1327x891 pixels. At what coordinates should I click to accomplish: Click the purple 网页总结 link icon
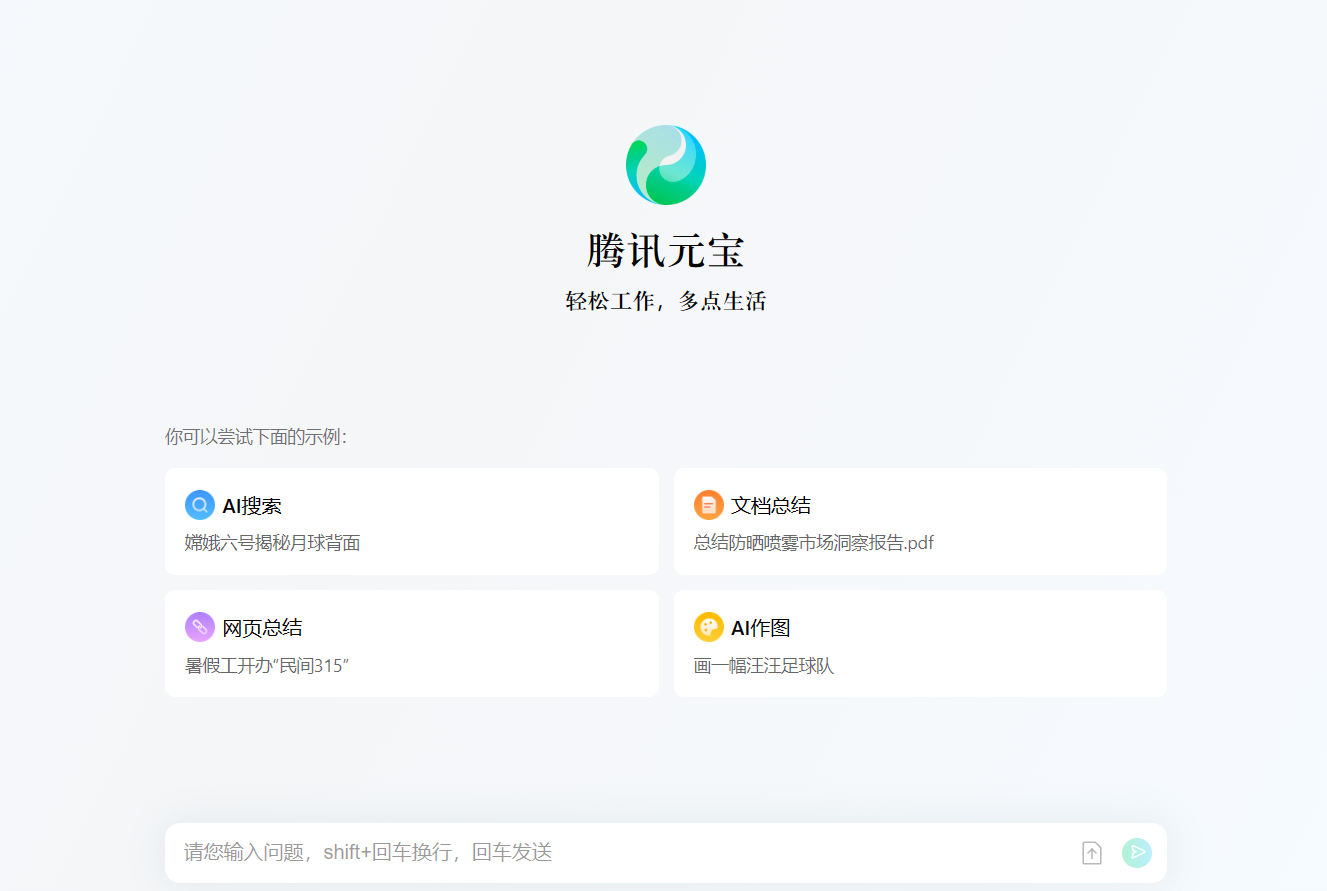(x=200, y=627)
